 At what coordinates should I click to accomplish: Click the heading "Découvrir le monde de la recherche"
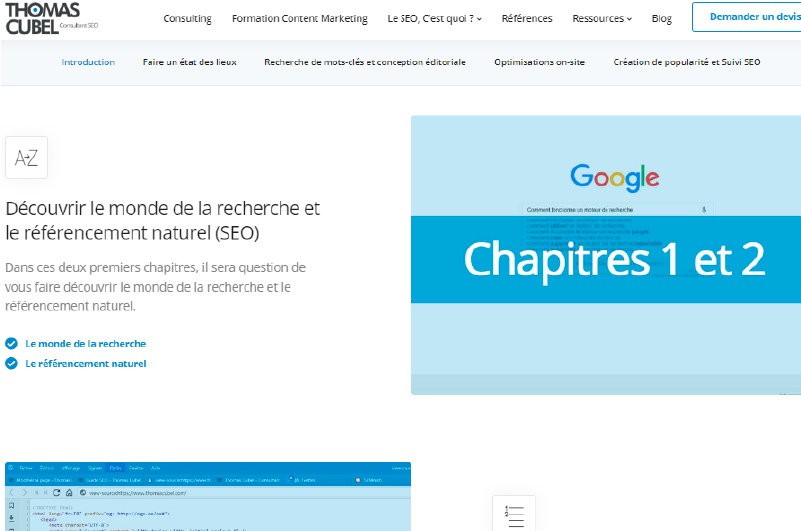162,220
